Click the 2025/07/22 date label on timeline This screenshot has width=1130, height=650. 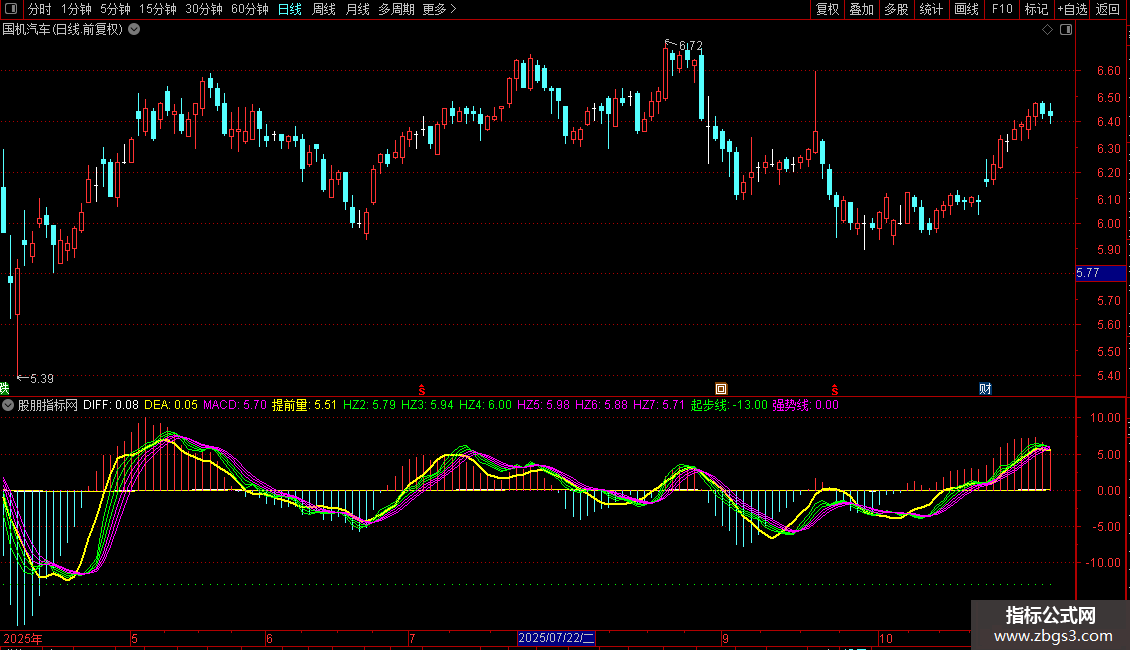coord(556,638)
